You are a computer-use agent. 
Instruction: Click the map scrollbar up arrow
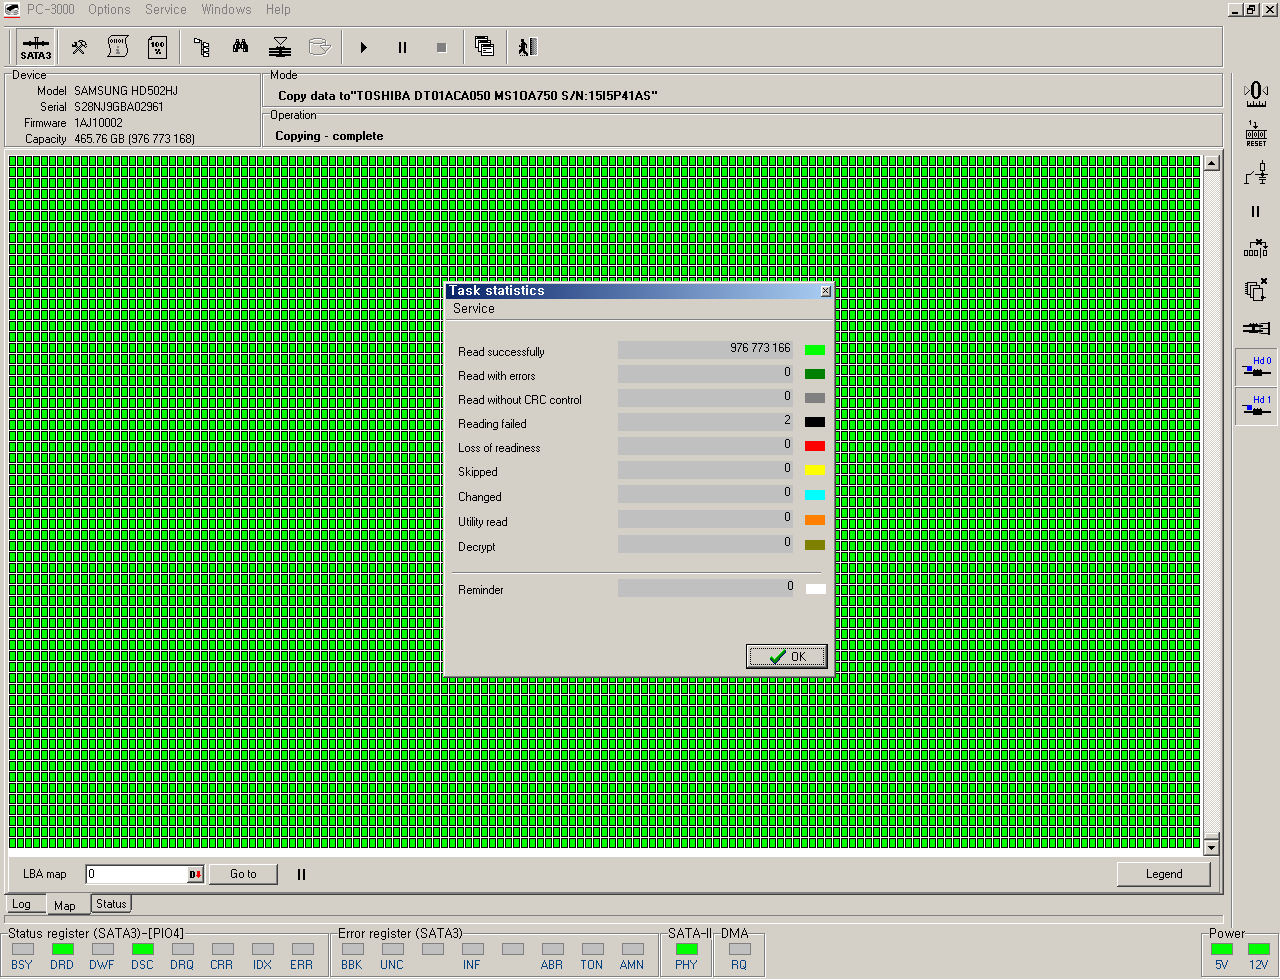click(x=1212, y=163)
